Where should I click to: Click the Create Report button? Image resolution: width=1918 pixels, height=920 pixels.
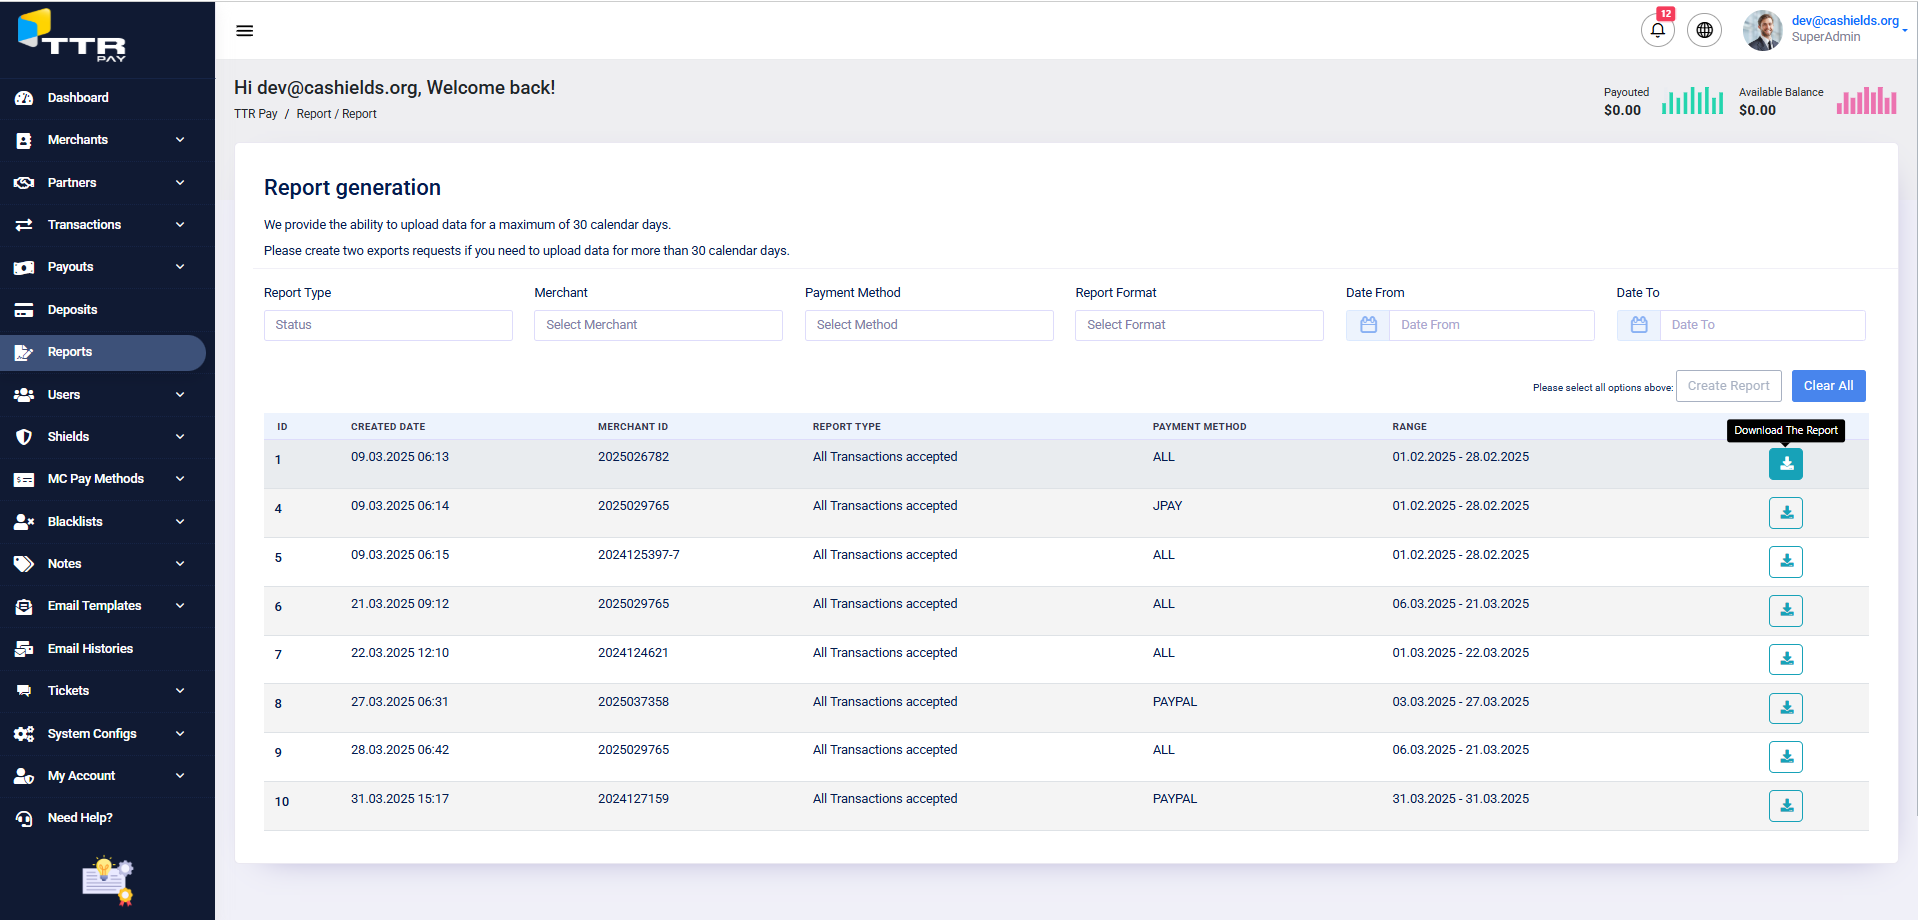point(1728,385)
